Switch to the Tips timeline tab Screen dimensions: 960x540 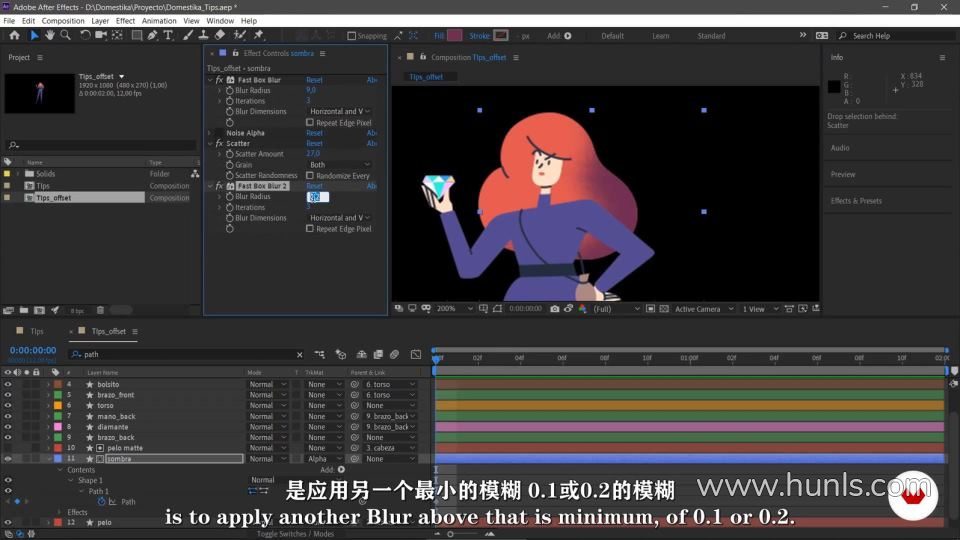(37, 331)
